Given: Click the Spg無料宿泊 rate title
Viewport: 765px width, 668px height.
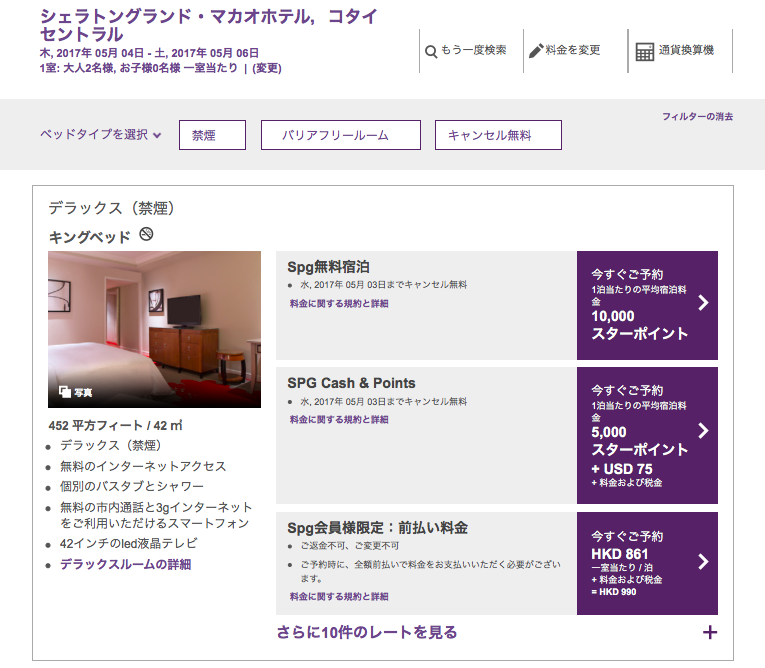Looking at the screenshot, I should pyautogui.click(x=328, y=267).
